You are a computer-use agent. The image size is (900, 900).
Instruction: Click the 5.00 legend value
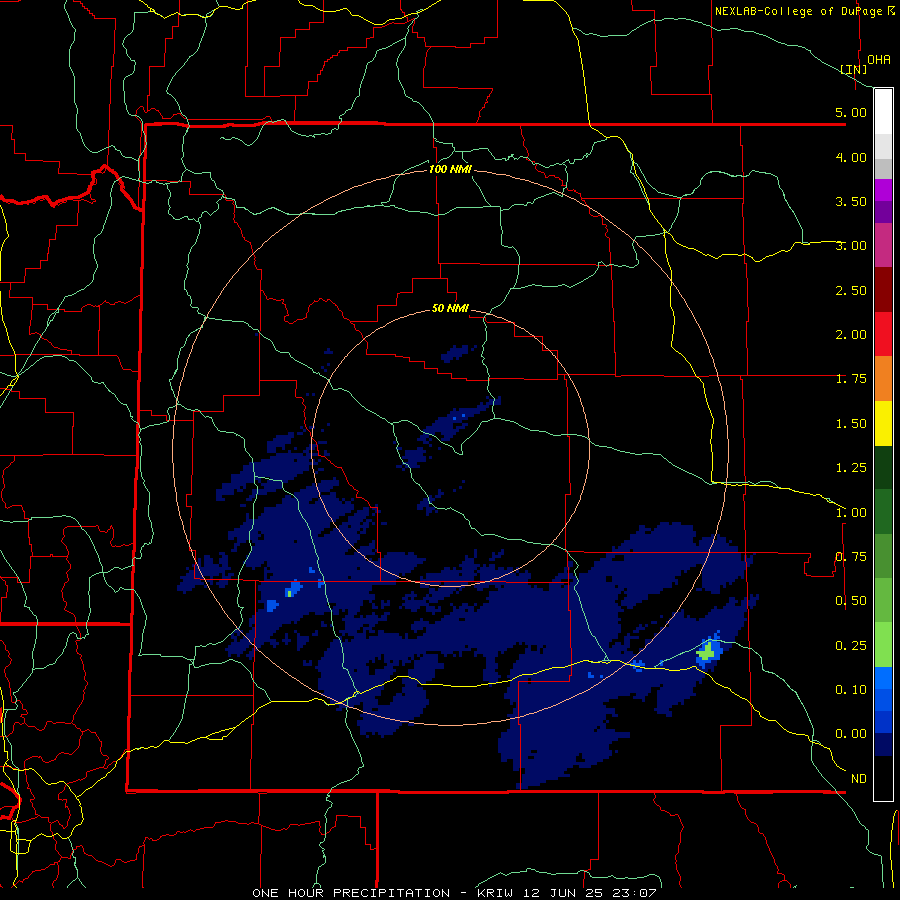pos(851,112)
